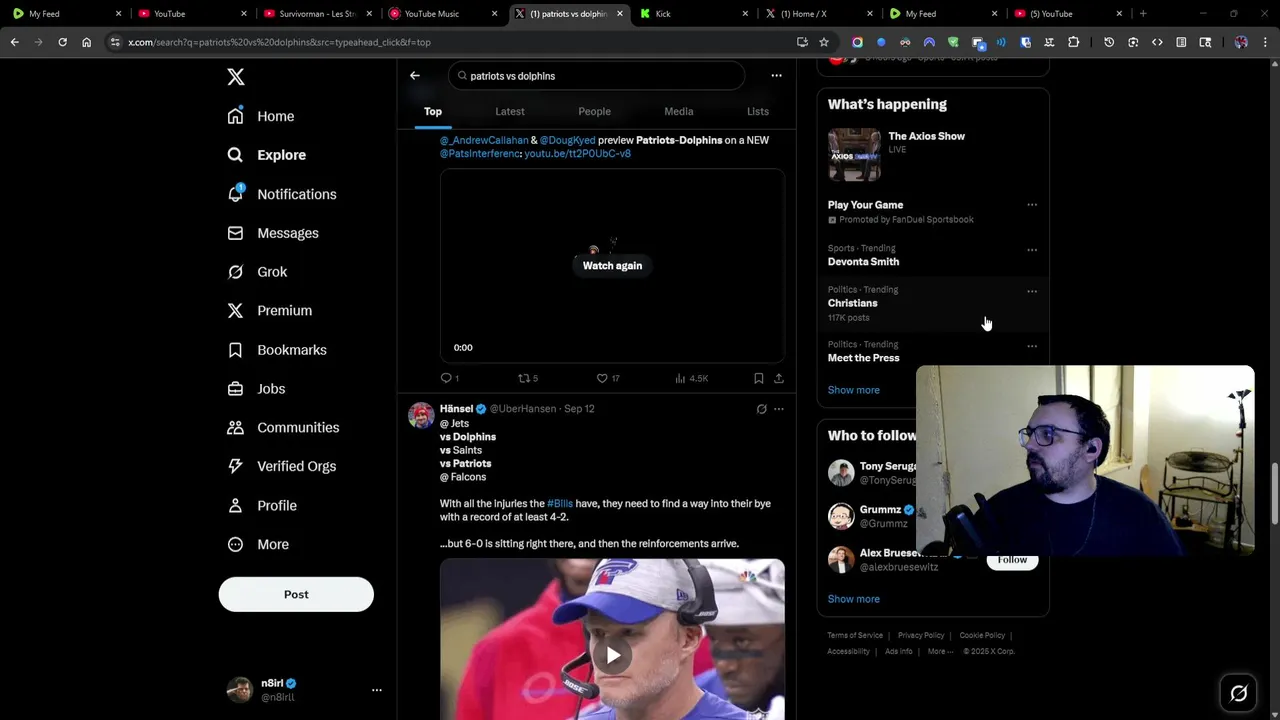
Task: Repost the Patriots-Dolphins preview post
Action: click(528, 378)
